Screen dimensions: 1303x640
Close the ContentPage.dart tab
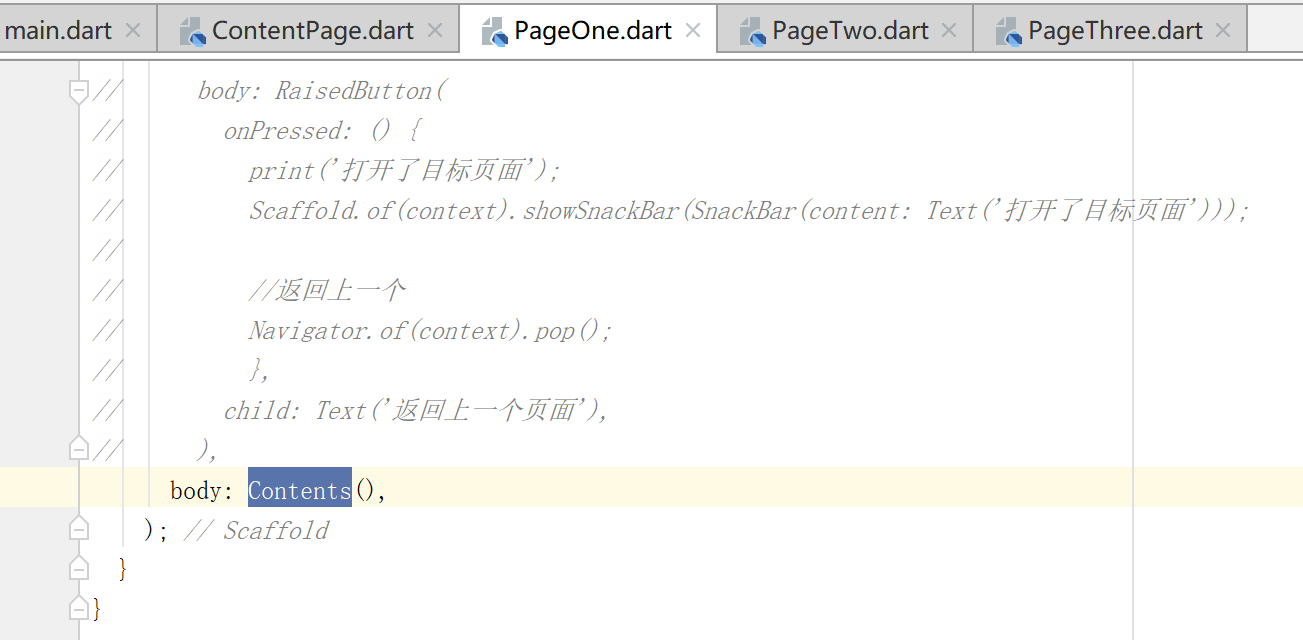(434, 31)
